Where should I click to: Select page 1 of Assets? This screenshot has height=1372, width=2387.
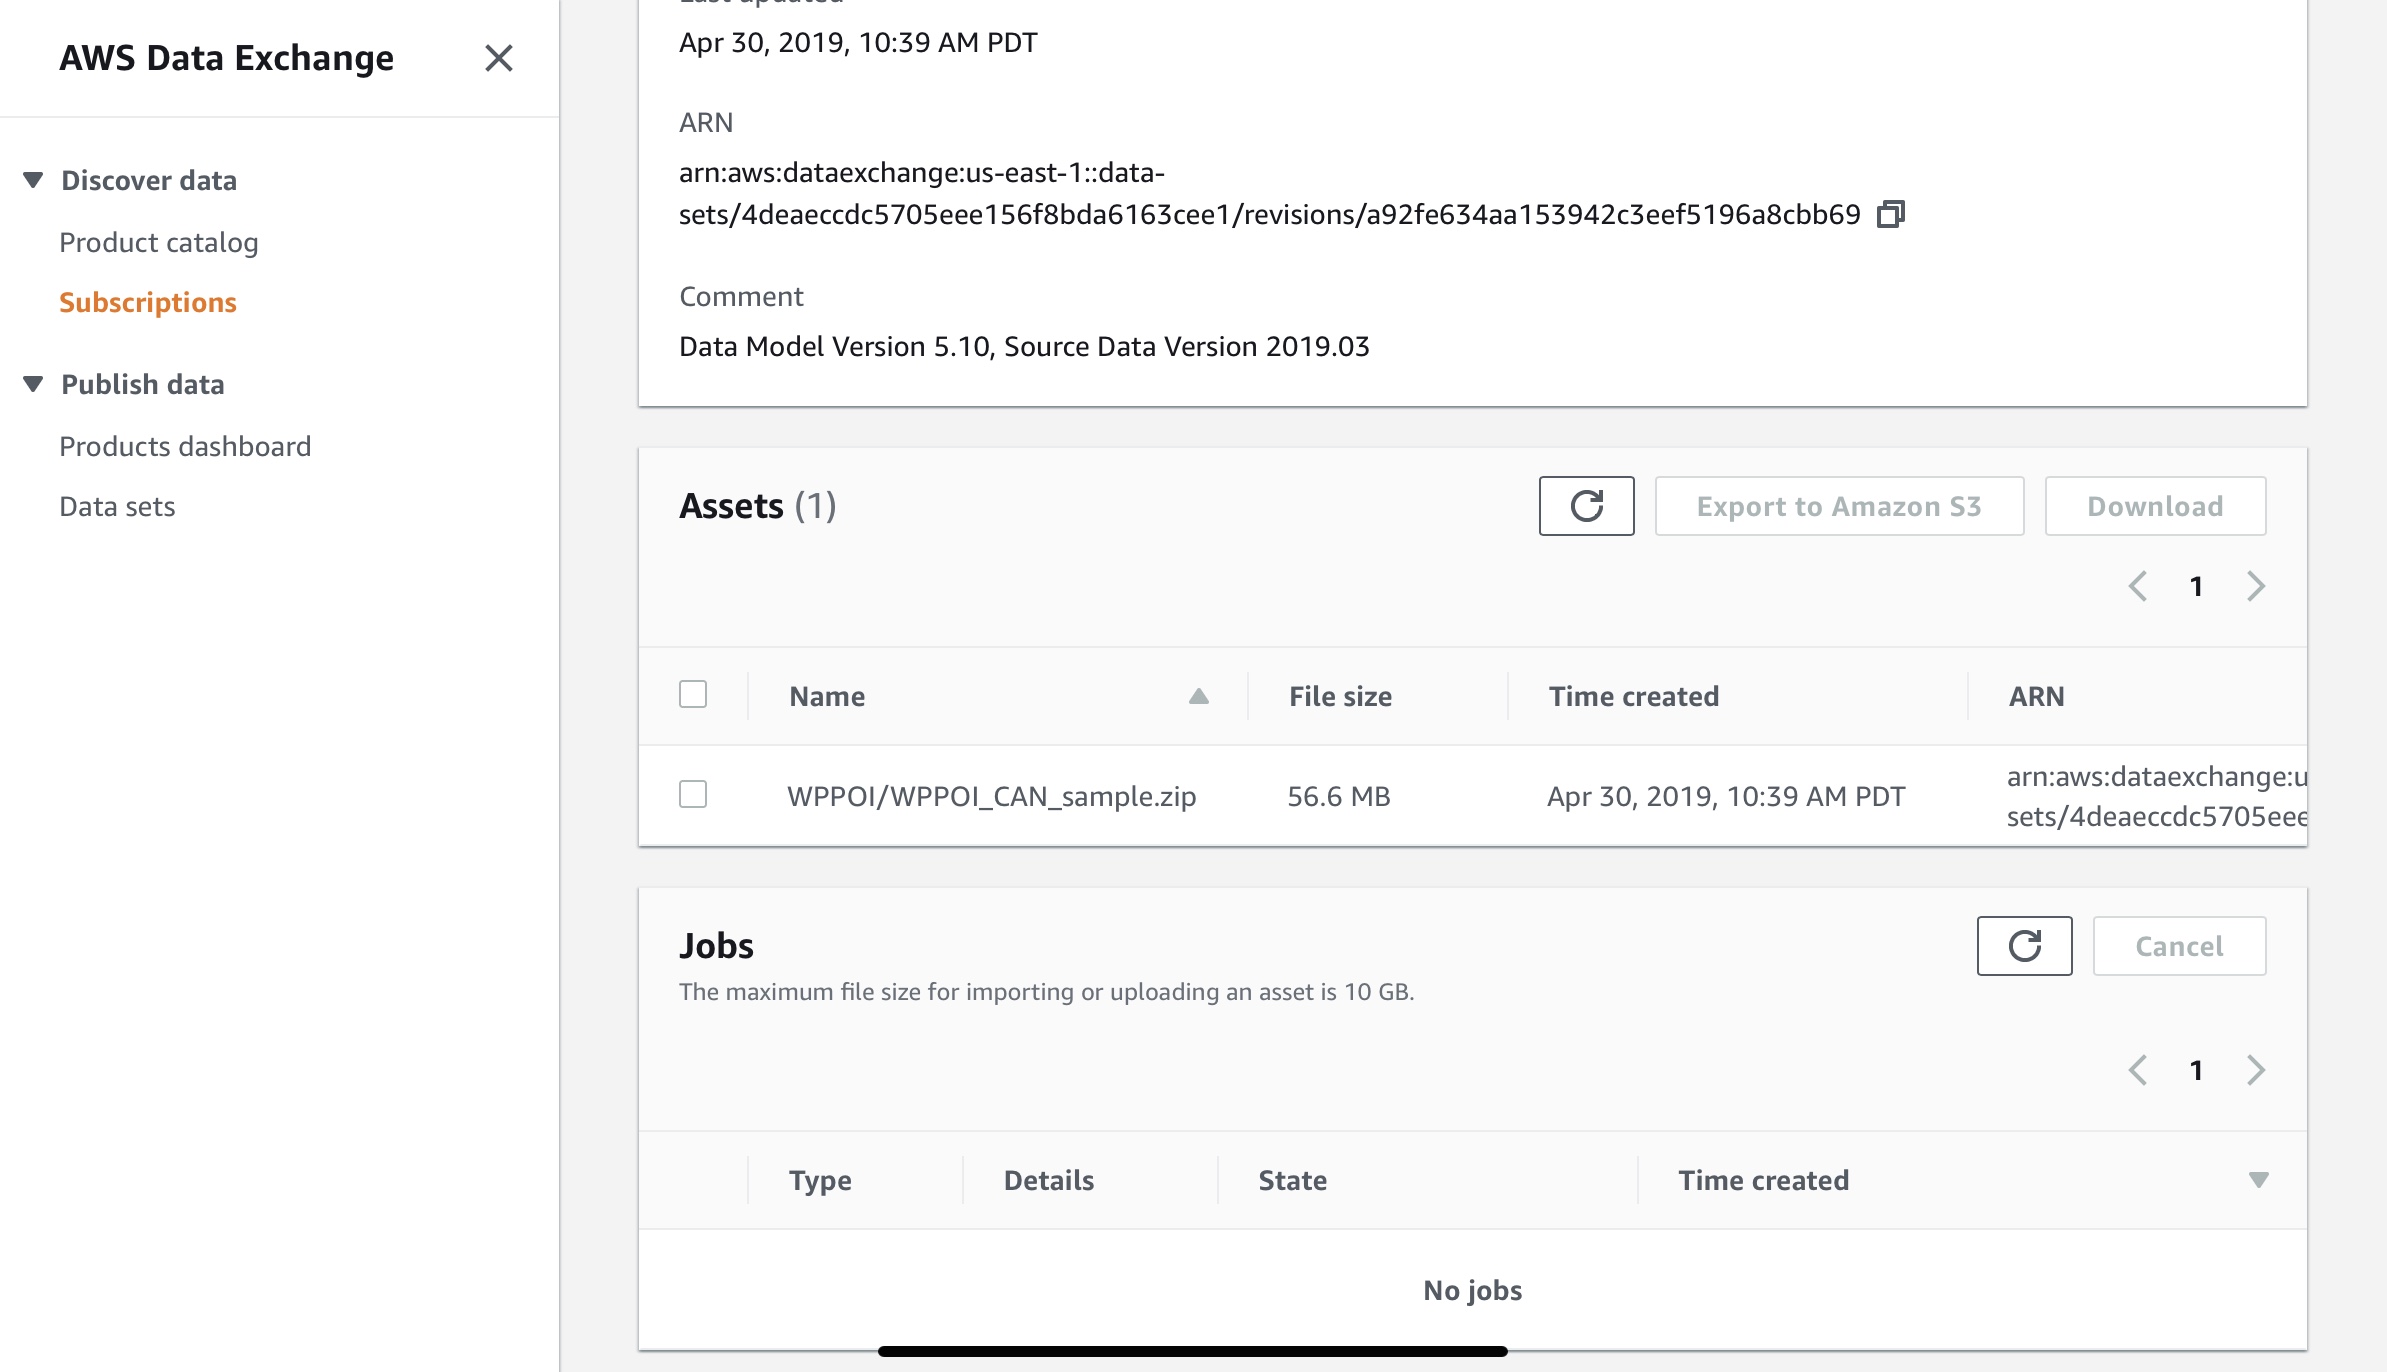tap(2197, 586)
